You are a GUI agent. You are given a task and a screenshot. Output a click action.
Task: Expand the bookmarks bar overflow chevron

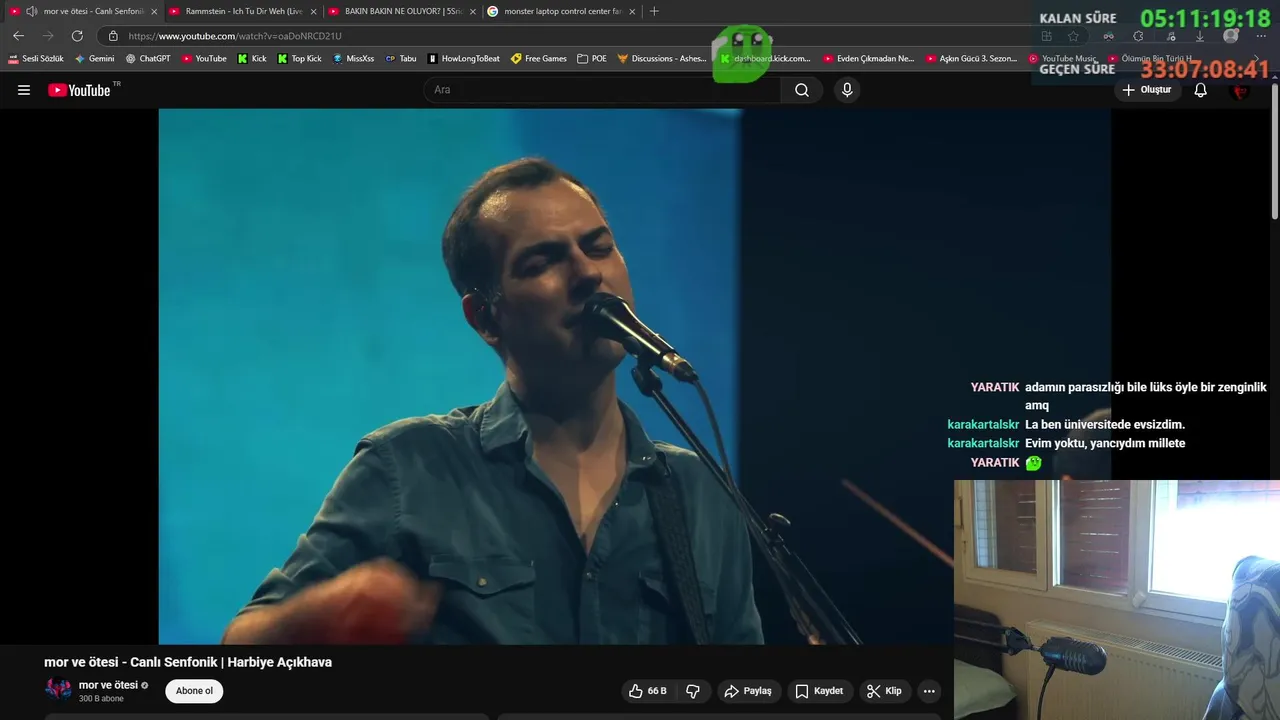point(1257,59)
